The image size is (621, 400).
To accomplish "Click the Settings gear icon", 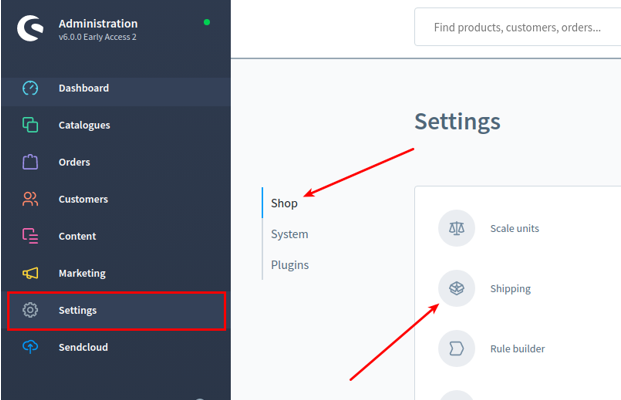I will 30,310.
